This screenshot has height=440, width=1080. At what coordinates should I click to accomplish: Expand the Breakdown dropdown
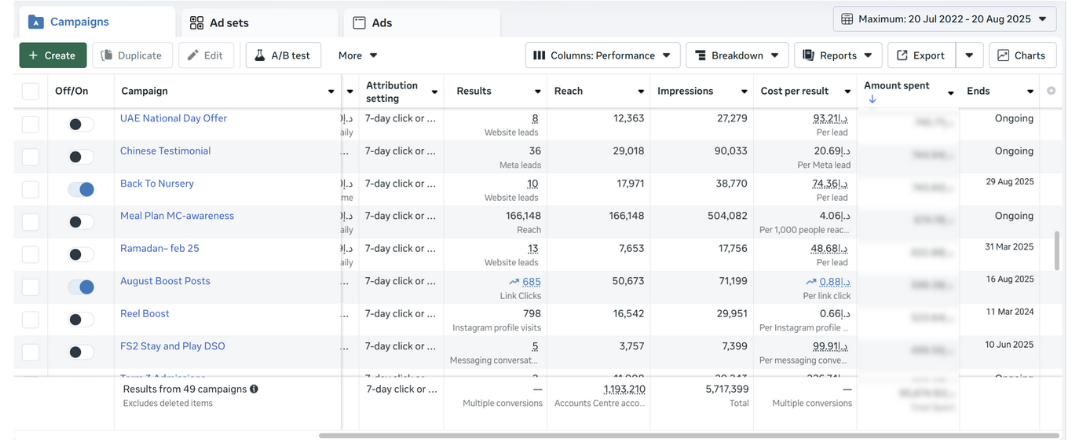click(x=737, y=56)
